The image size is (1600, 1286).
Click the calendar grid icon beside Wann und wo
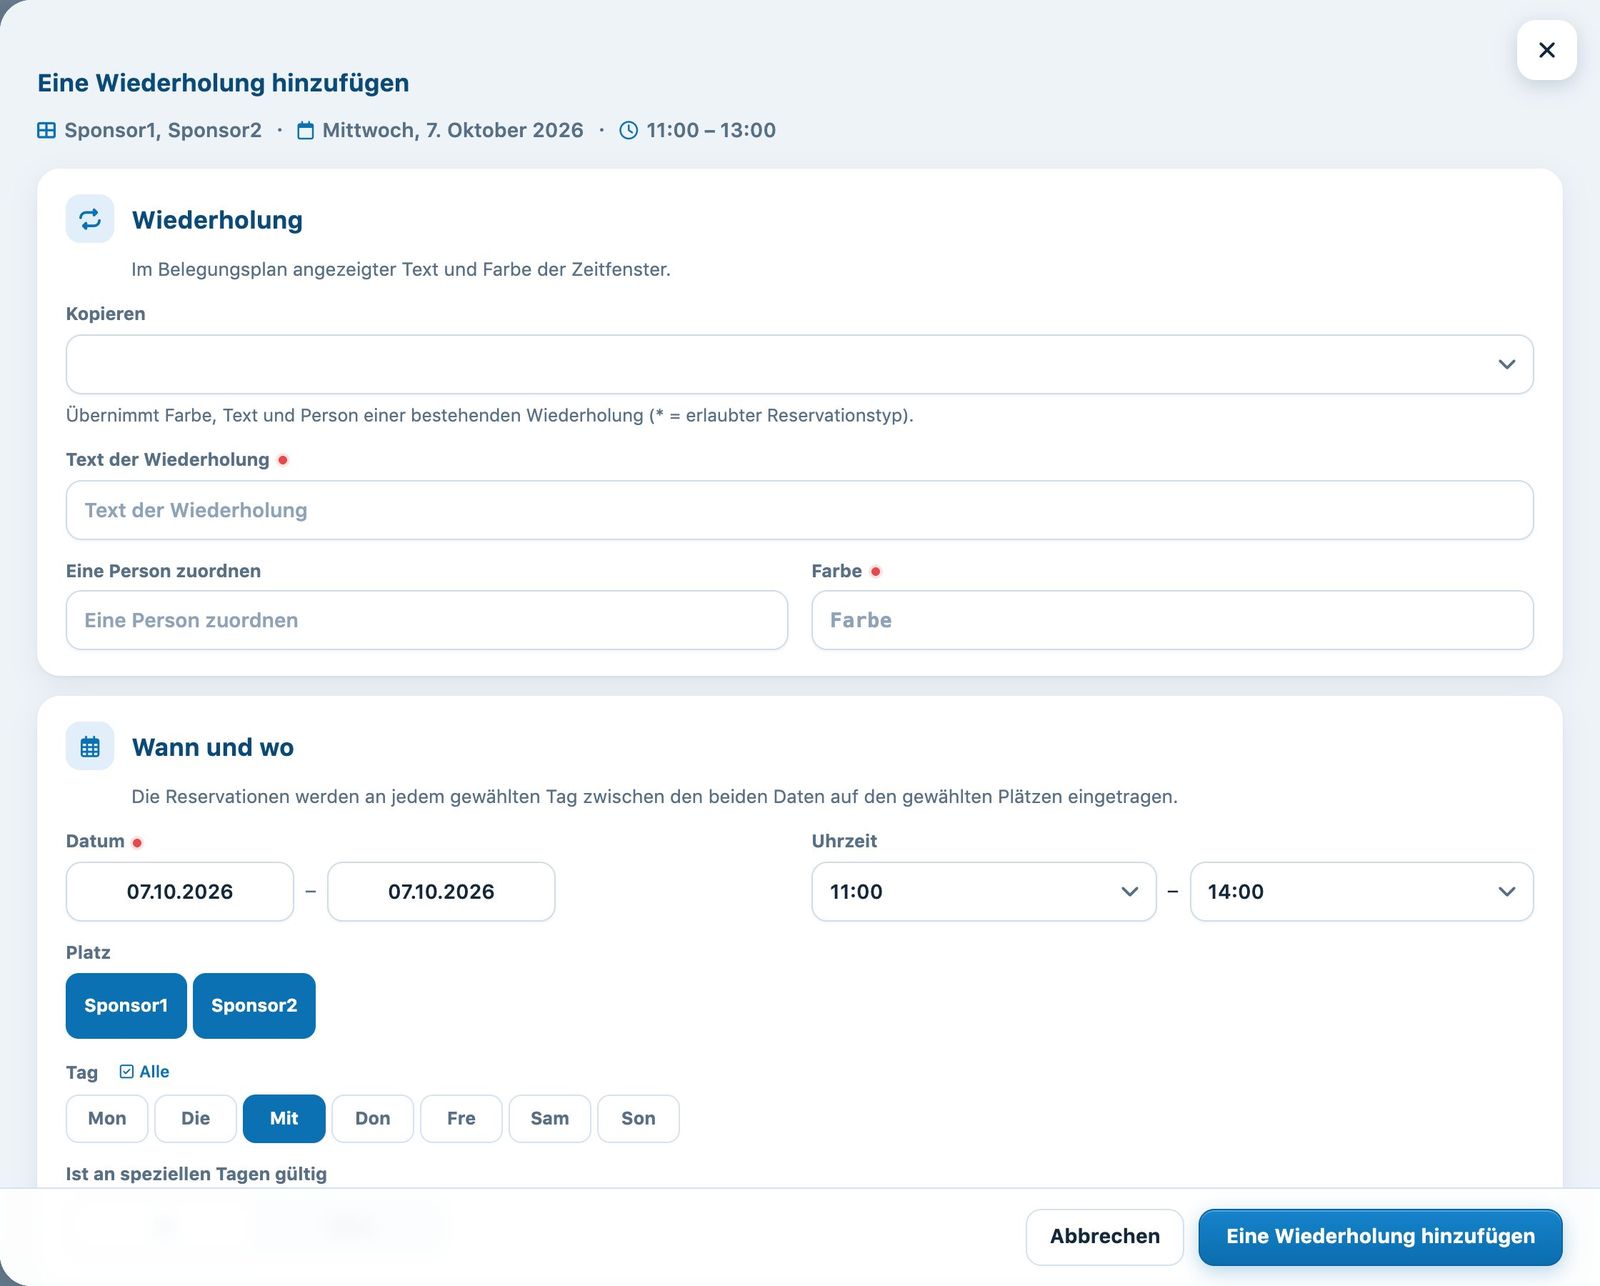click(90, 747)
